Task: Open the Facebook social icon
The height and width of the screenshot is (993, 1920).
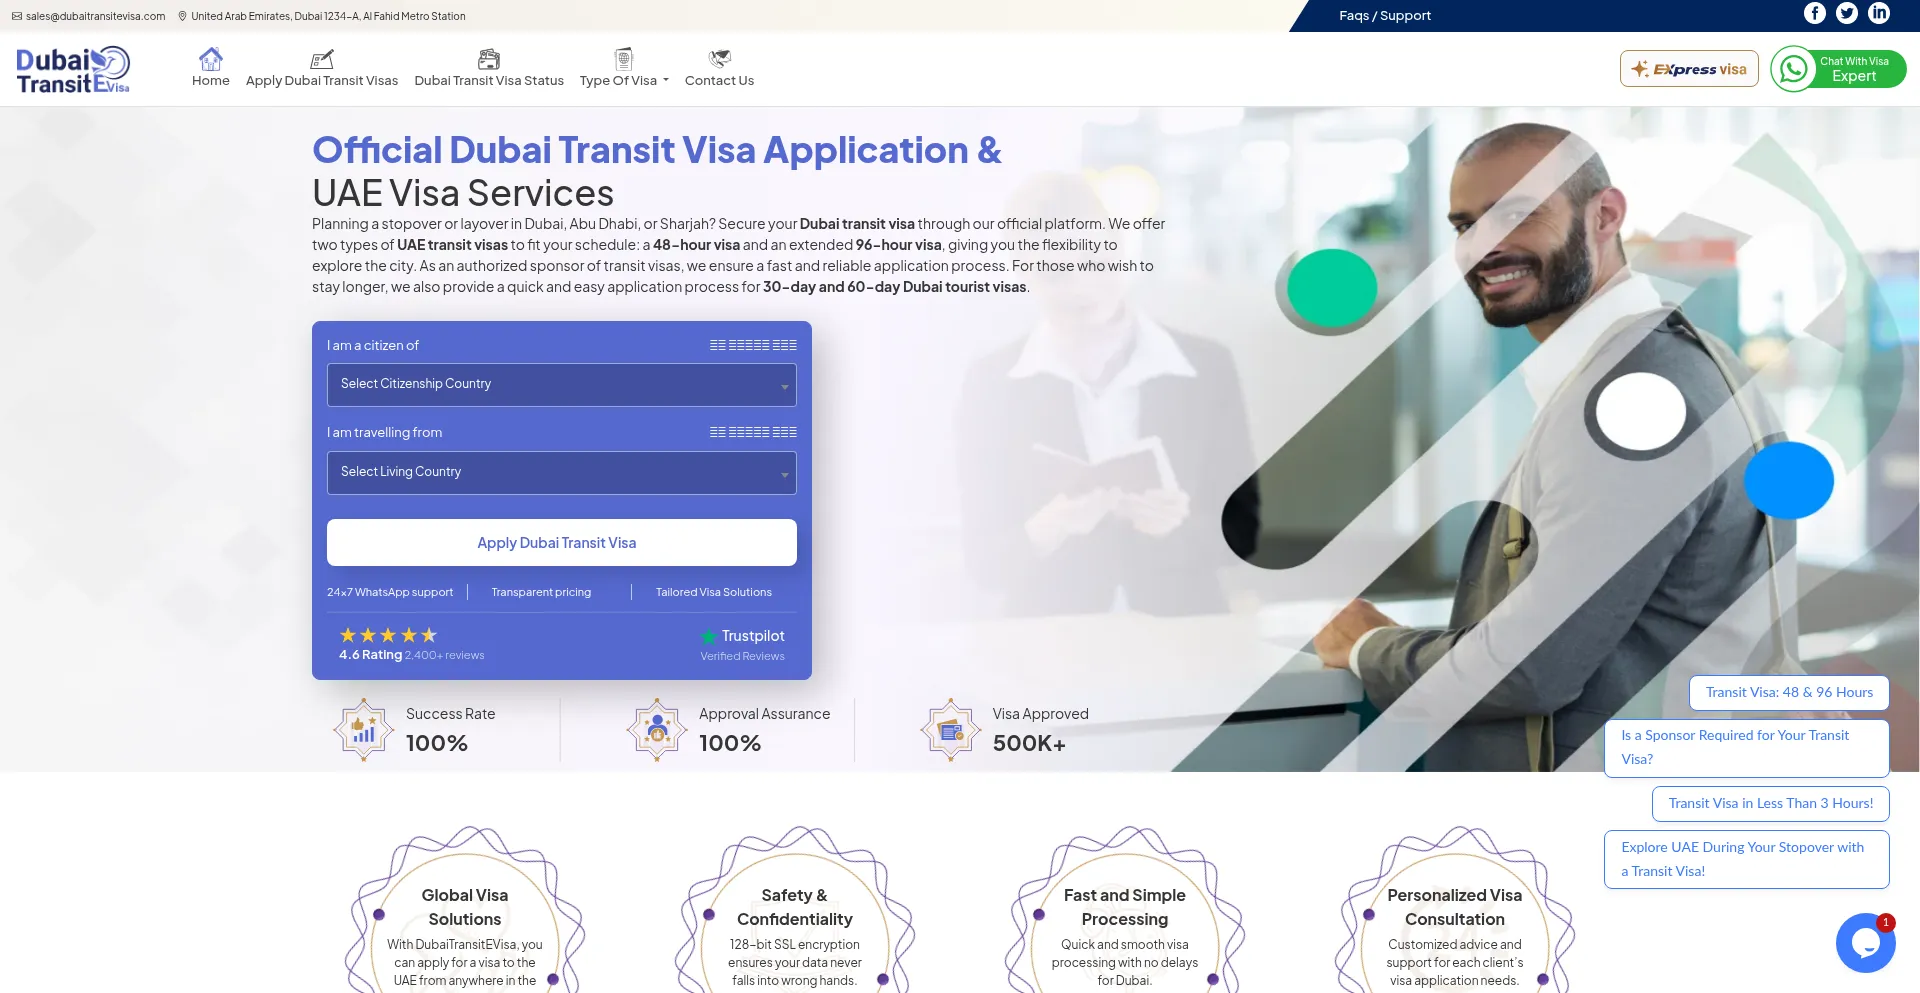Action: click(x=1815, y=13)
